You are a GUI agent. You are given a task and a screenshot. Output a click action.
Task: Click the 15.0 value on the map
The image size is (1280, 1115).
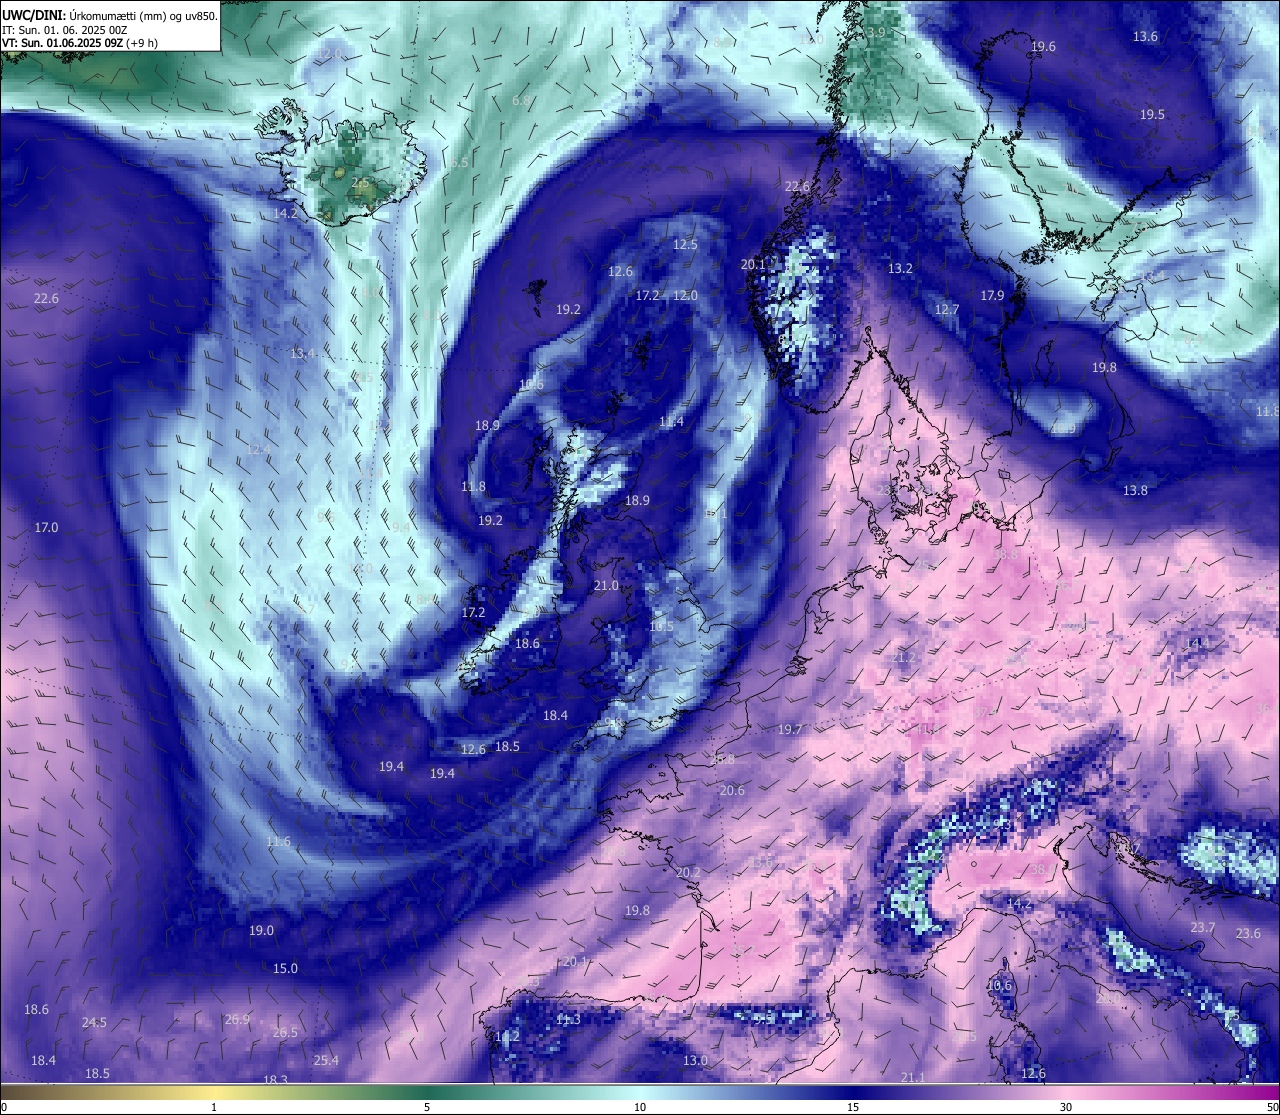coord(285,969)
